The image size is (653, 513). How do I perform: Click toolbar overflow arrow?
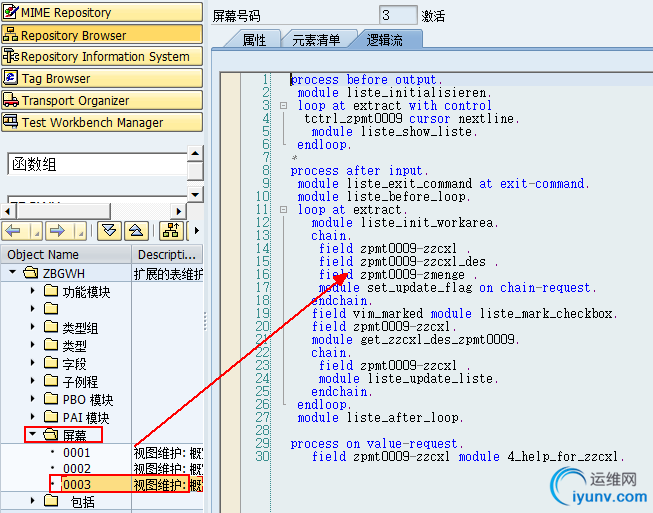tap(197, 231)
